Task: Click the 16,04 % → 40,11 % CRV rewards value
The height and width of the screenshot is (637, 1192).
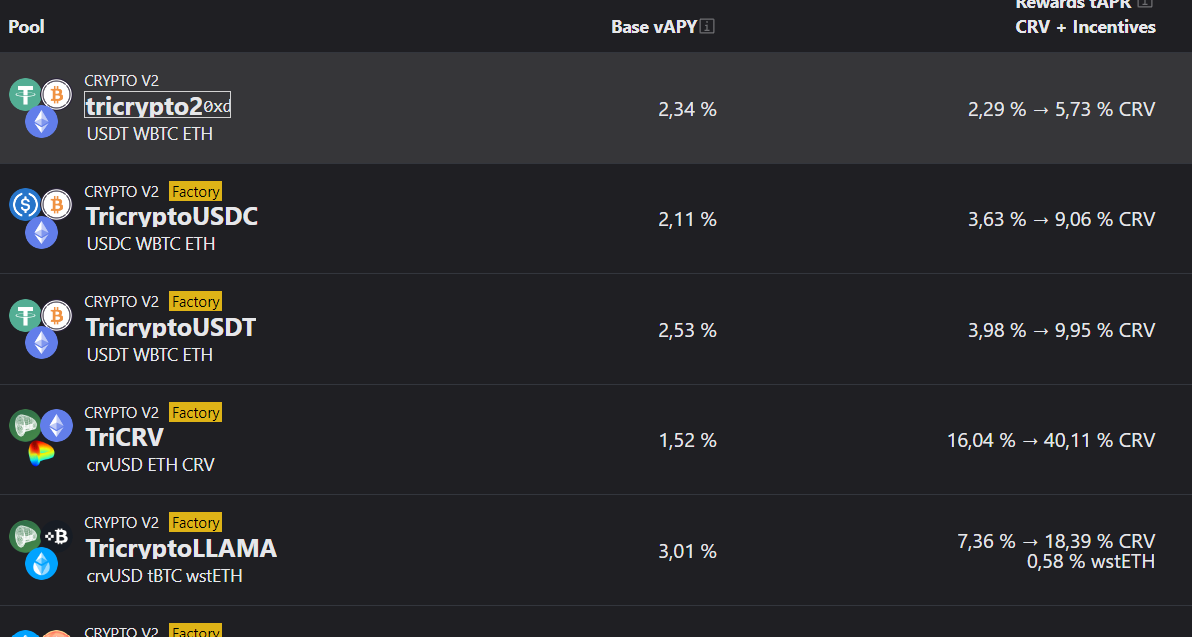Action: (x=1051, y=440)
